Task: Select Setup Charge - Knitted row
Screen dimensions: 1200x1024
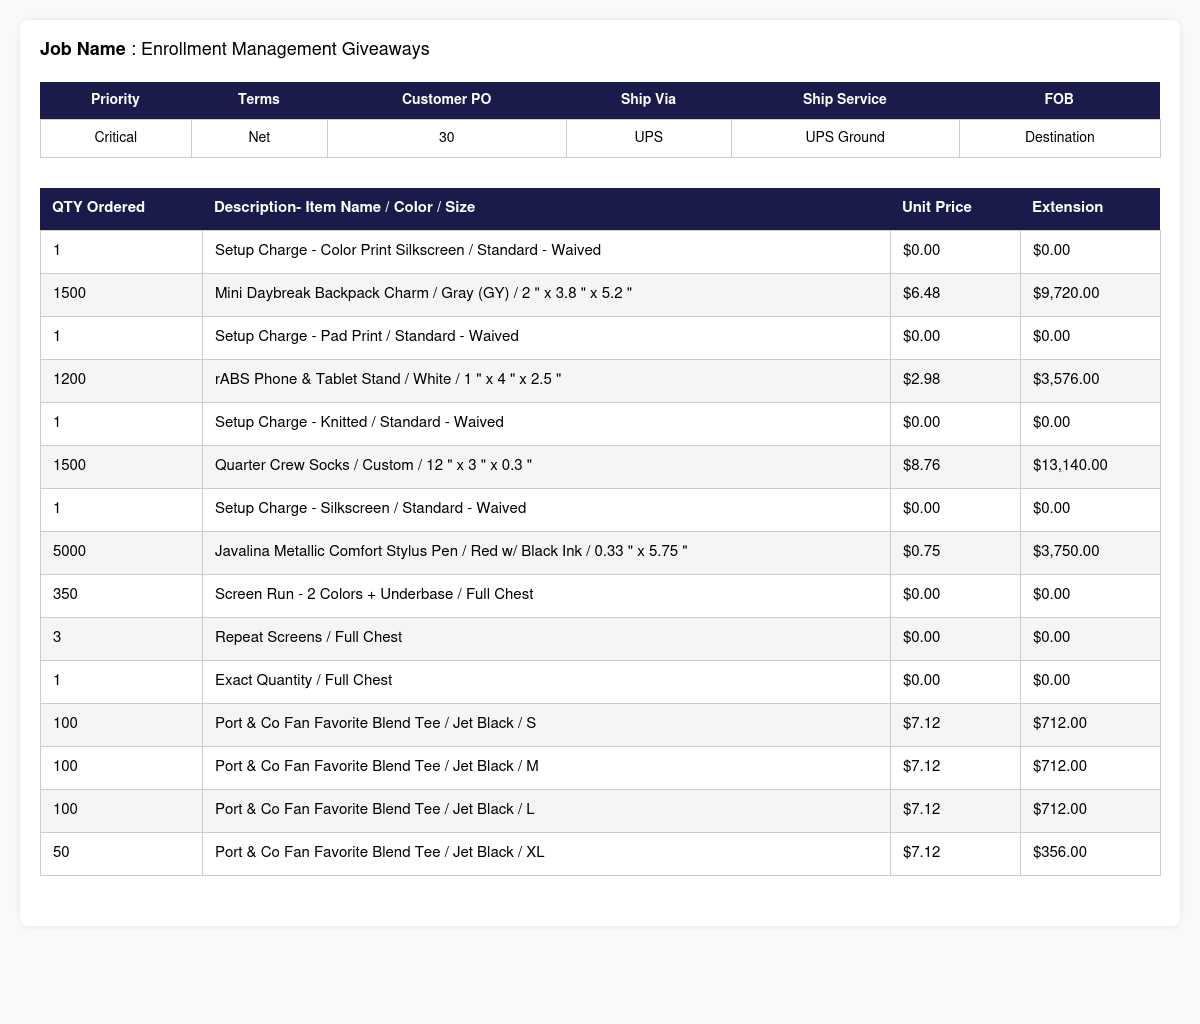Action: (600, 423)
